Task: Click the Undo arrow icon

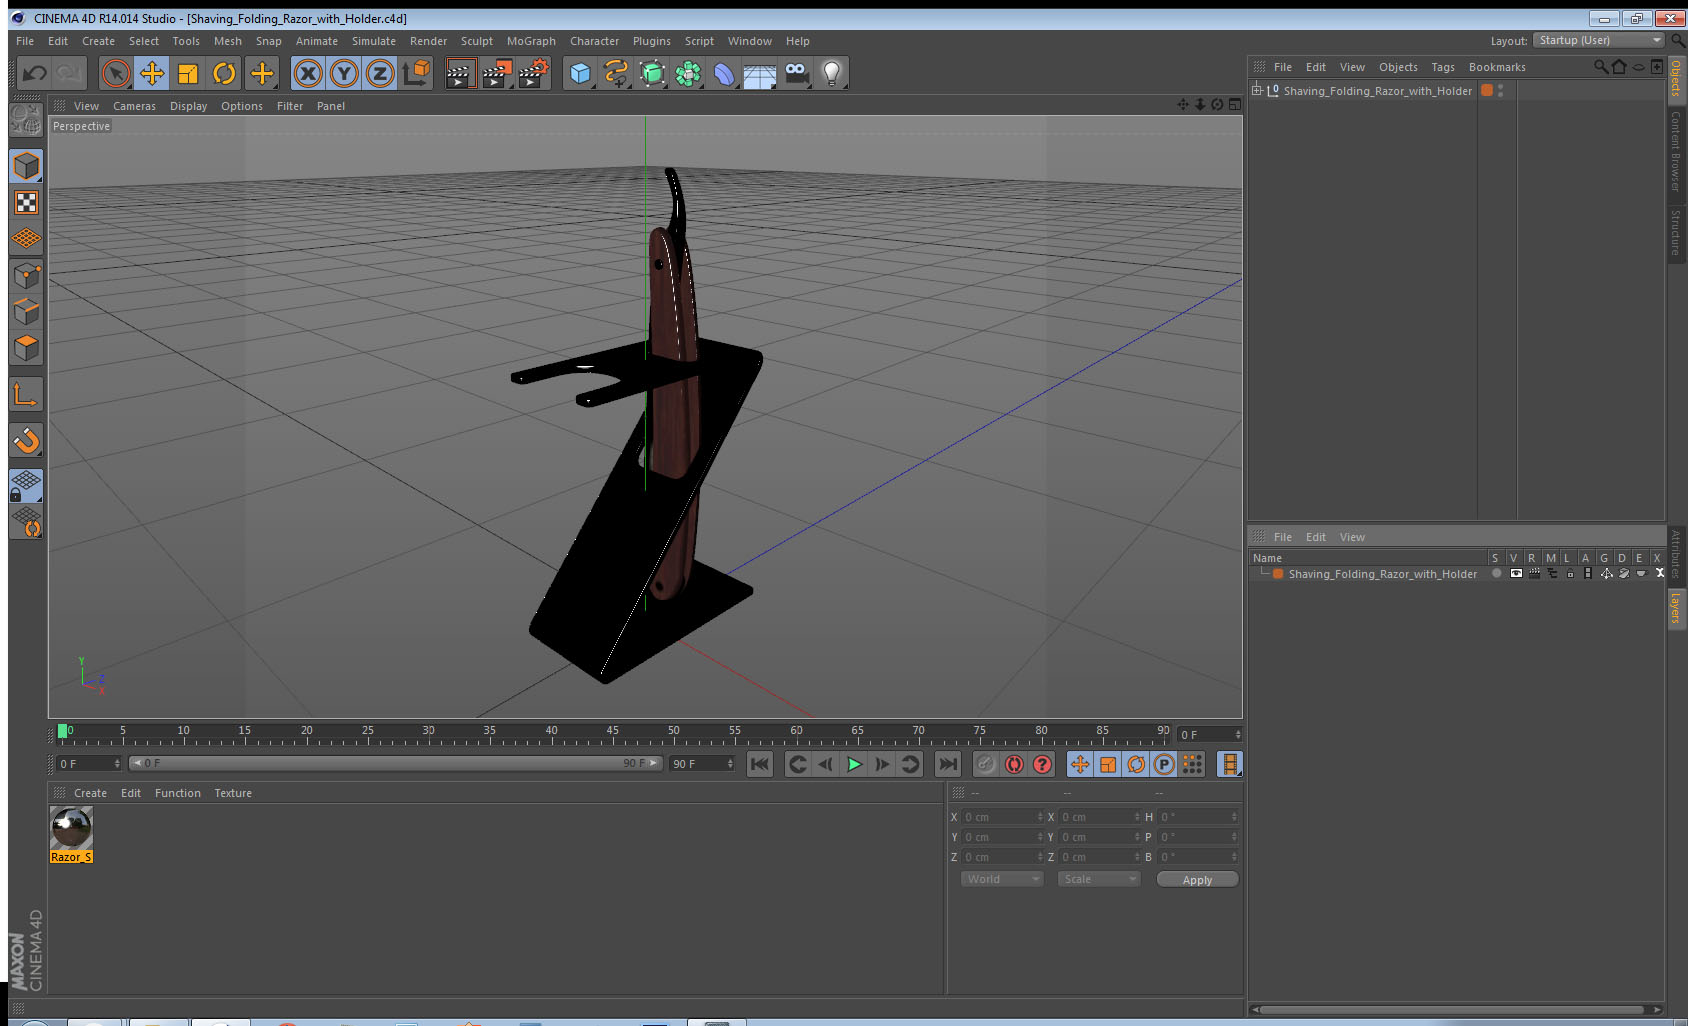Action: (35, 73)
